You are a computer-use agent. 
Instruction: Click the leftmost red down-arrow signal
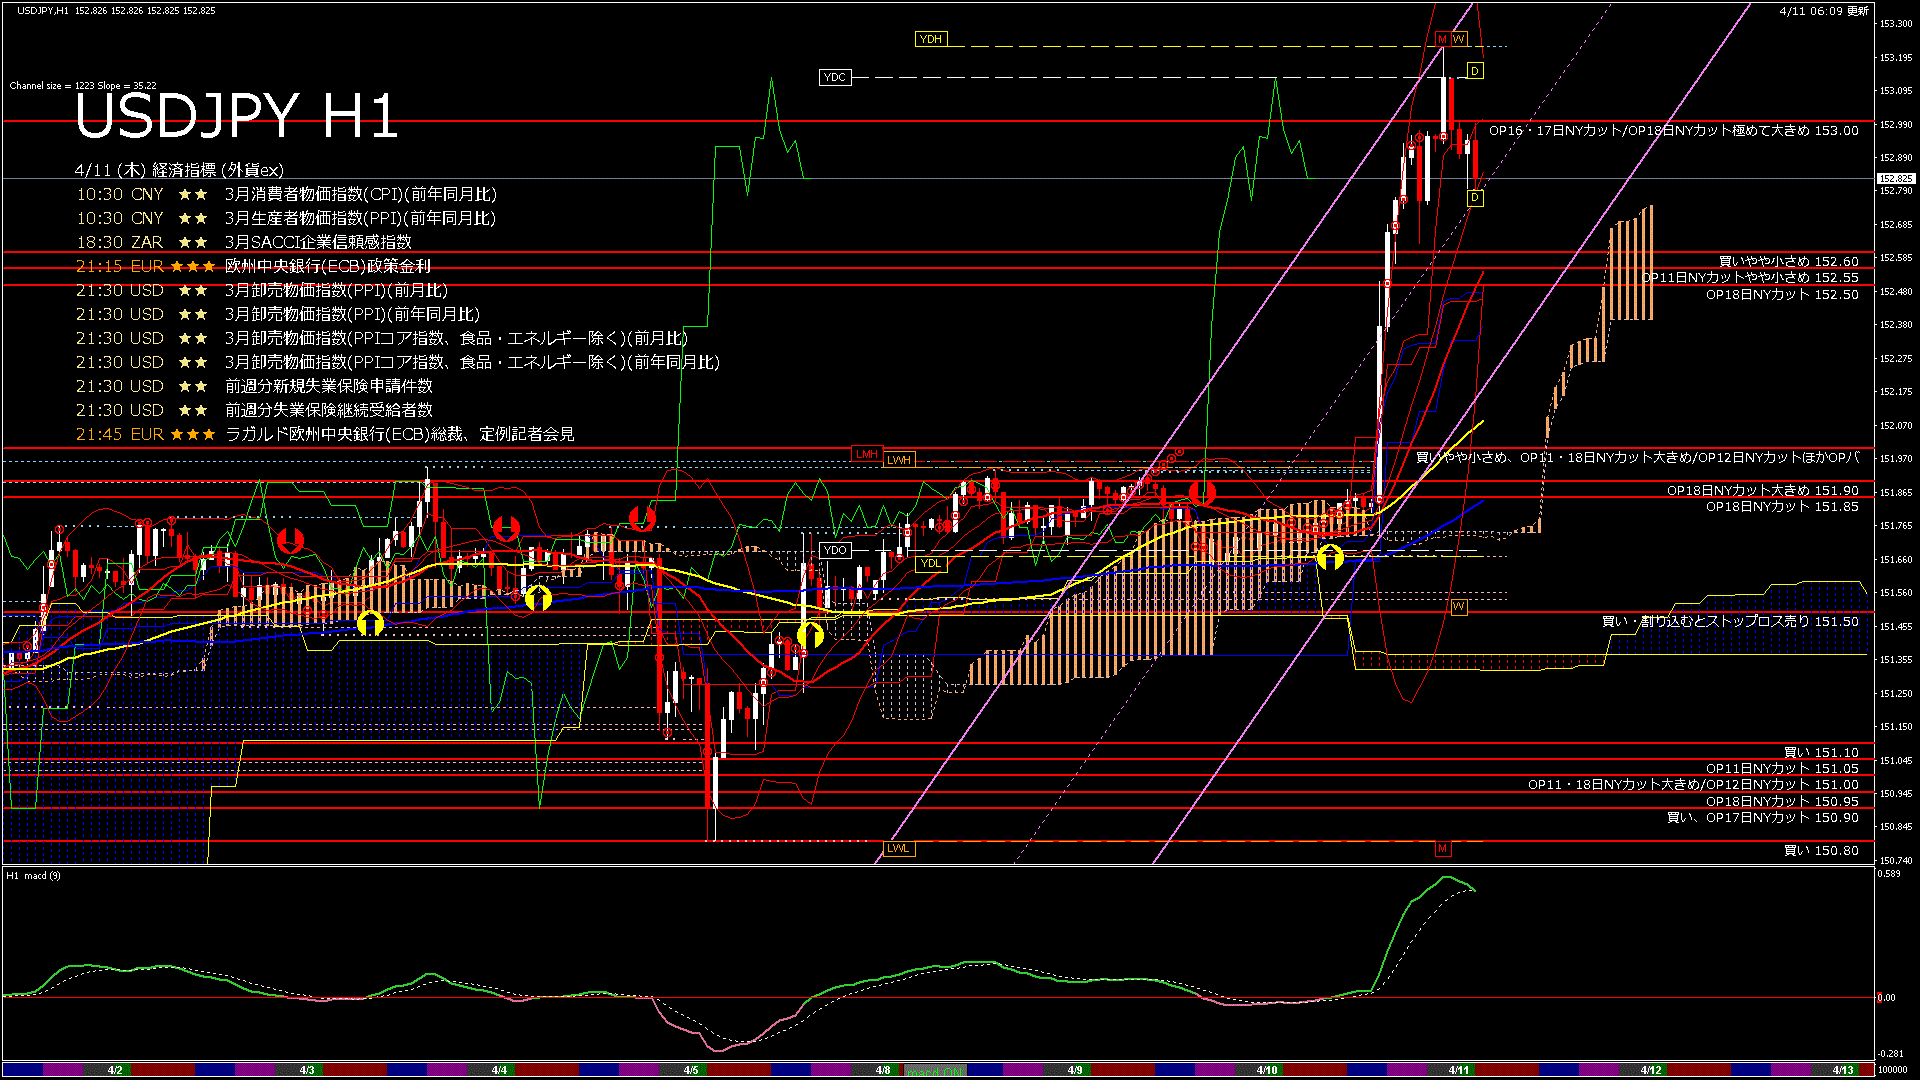point(290,541)
